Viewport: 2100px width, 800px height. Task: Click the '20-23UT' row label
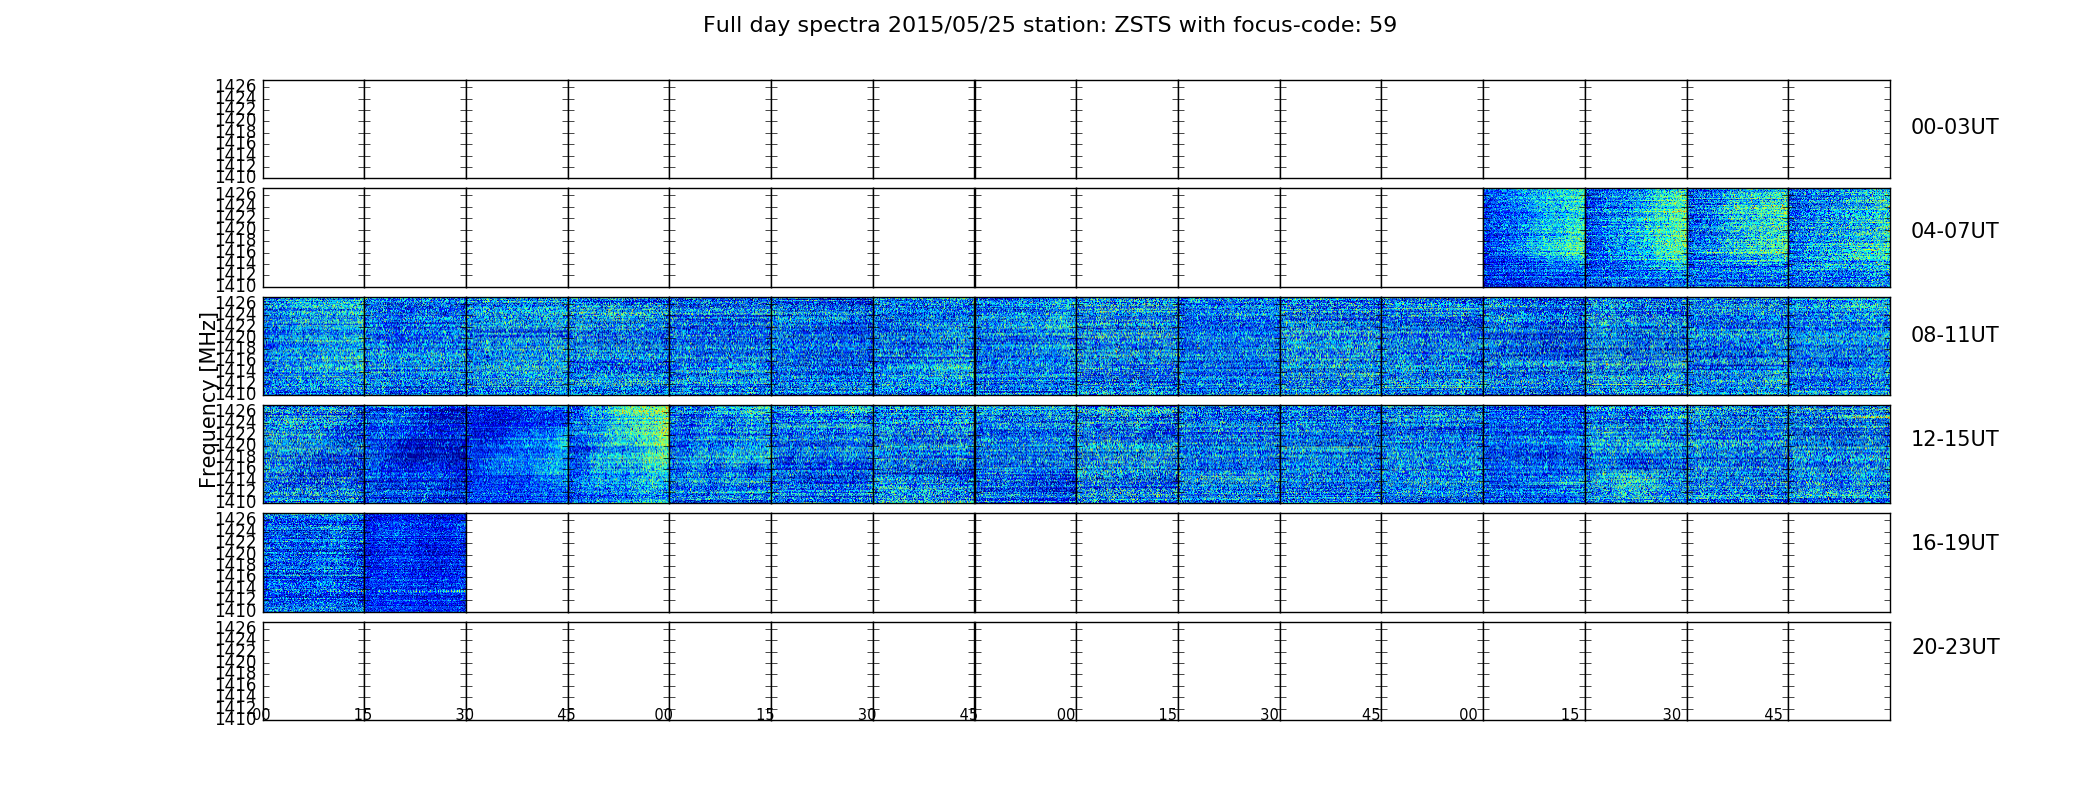(x=1955, y=647)
